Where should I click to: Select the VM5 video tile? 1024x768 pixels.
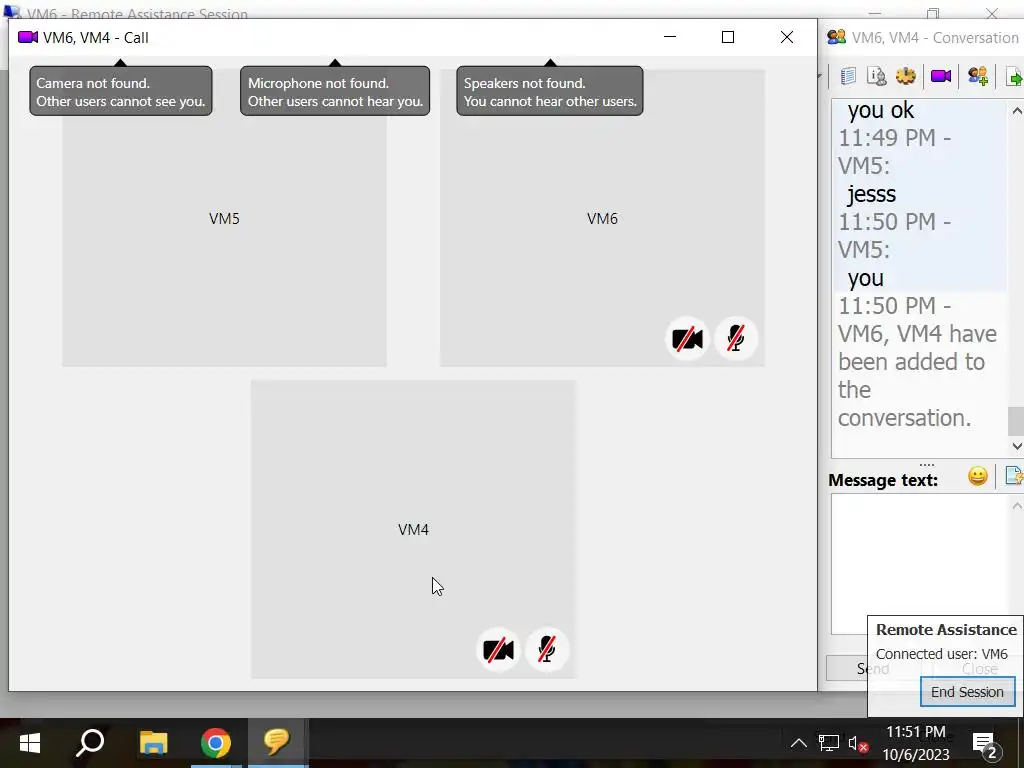coord(224,218)
